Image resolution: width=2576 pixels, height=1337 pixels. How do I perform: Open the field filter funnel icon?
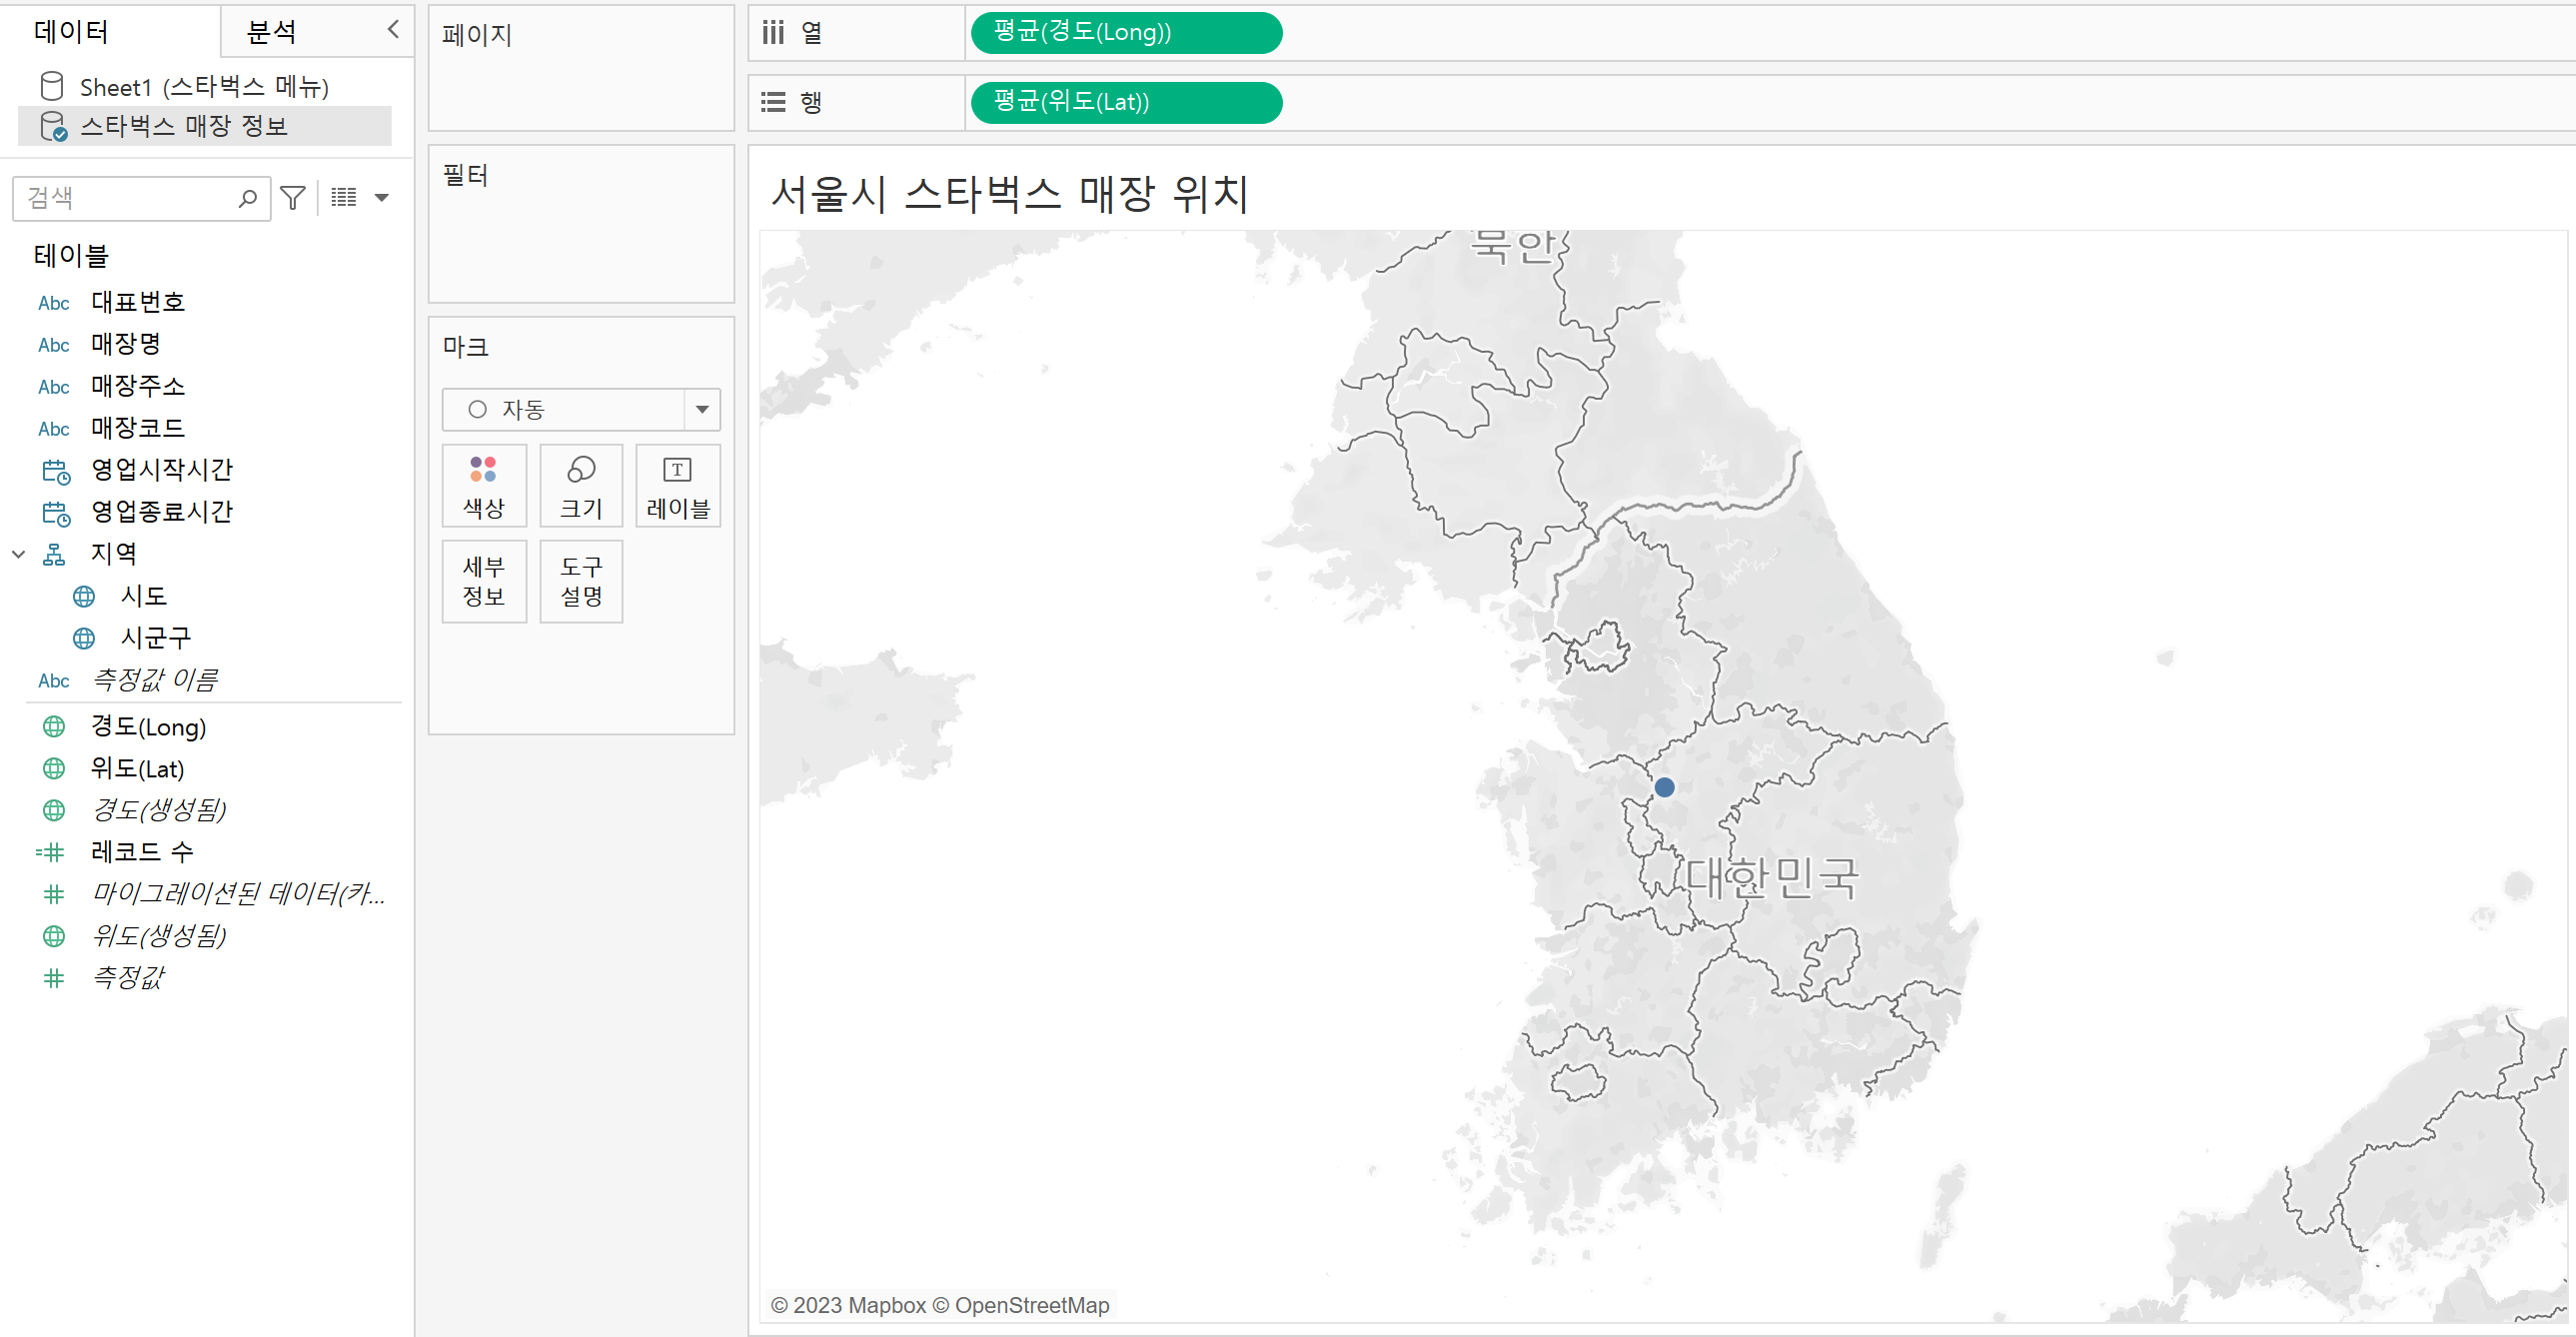[x=293, y=198]
